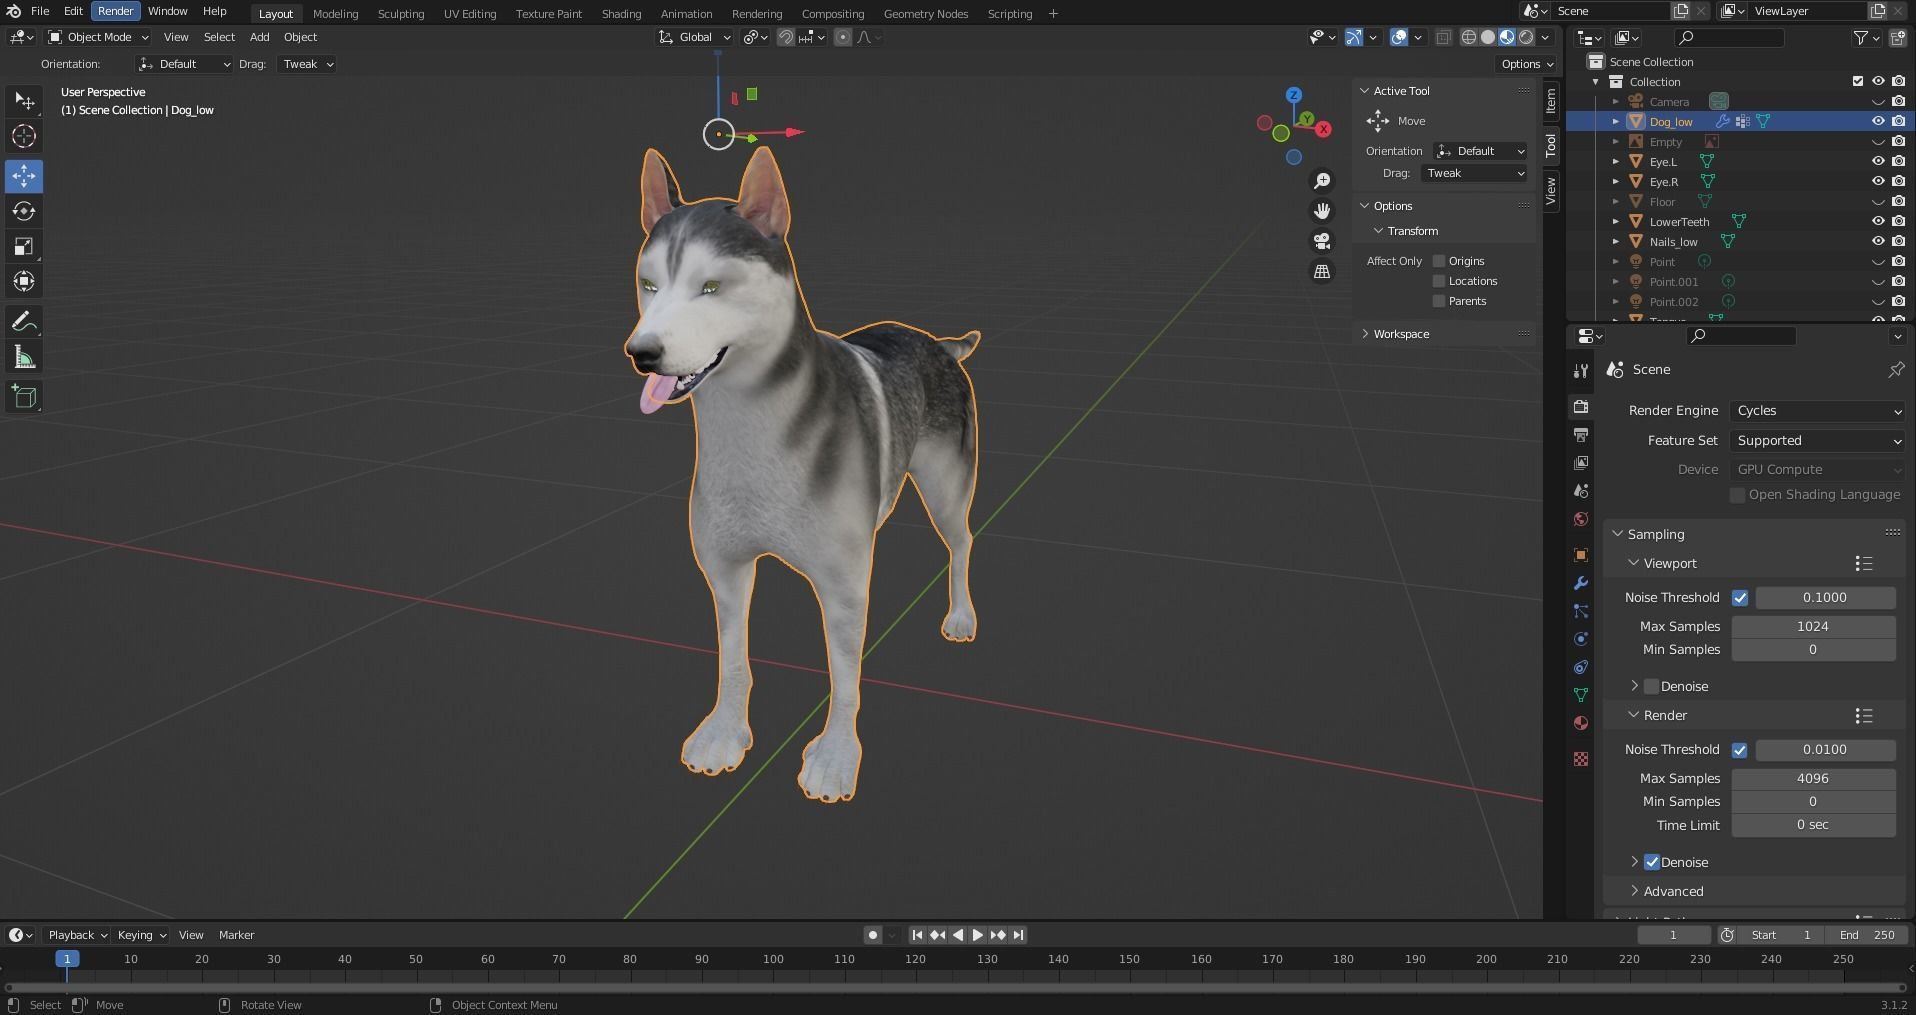Image resolution: width=1916 pixels, height=1015 pixels.
Task: Expand the Workspace panel
Action: pos(1401,334)
